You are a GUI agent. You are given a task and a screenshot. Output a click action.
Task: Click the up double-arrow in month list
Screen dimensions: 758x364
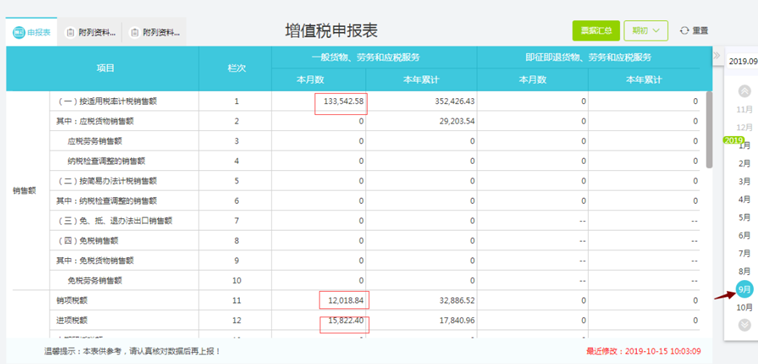(x=744, y=91)
